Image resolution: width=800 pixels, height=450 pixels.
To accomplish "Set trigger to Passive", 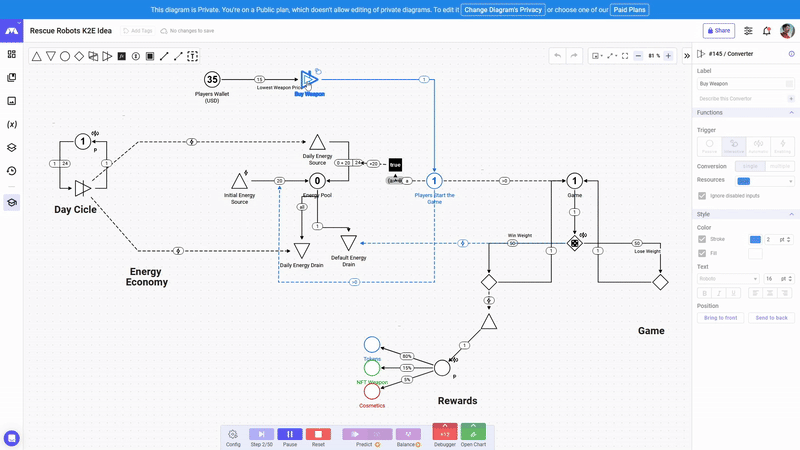I will [709, 146].
